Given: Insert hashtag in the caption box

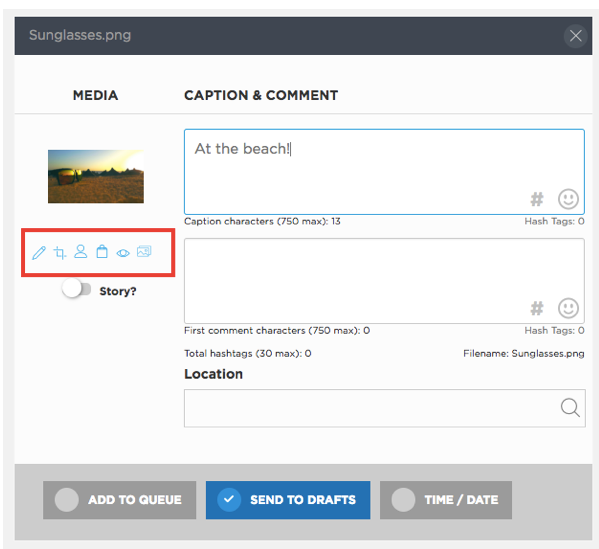Looking at the screenshot, I should tap(537, 199).
